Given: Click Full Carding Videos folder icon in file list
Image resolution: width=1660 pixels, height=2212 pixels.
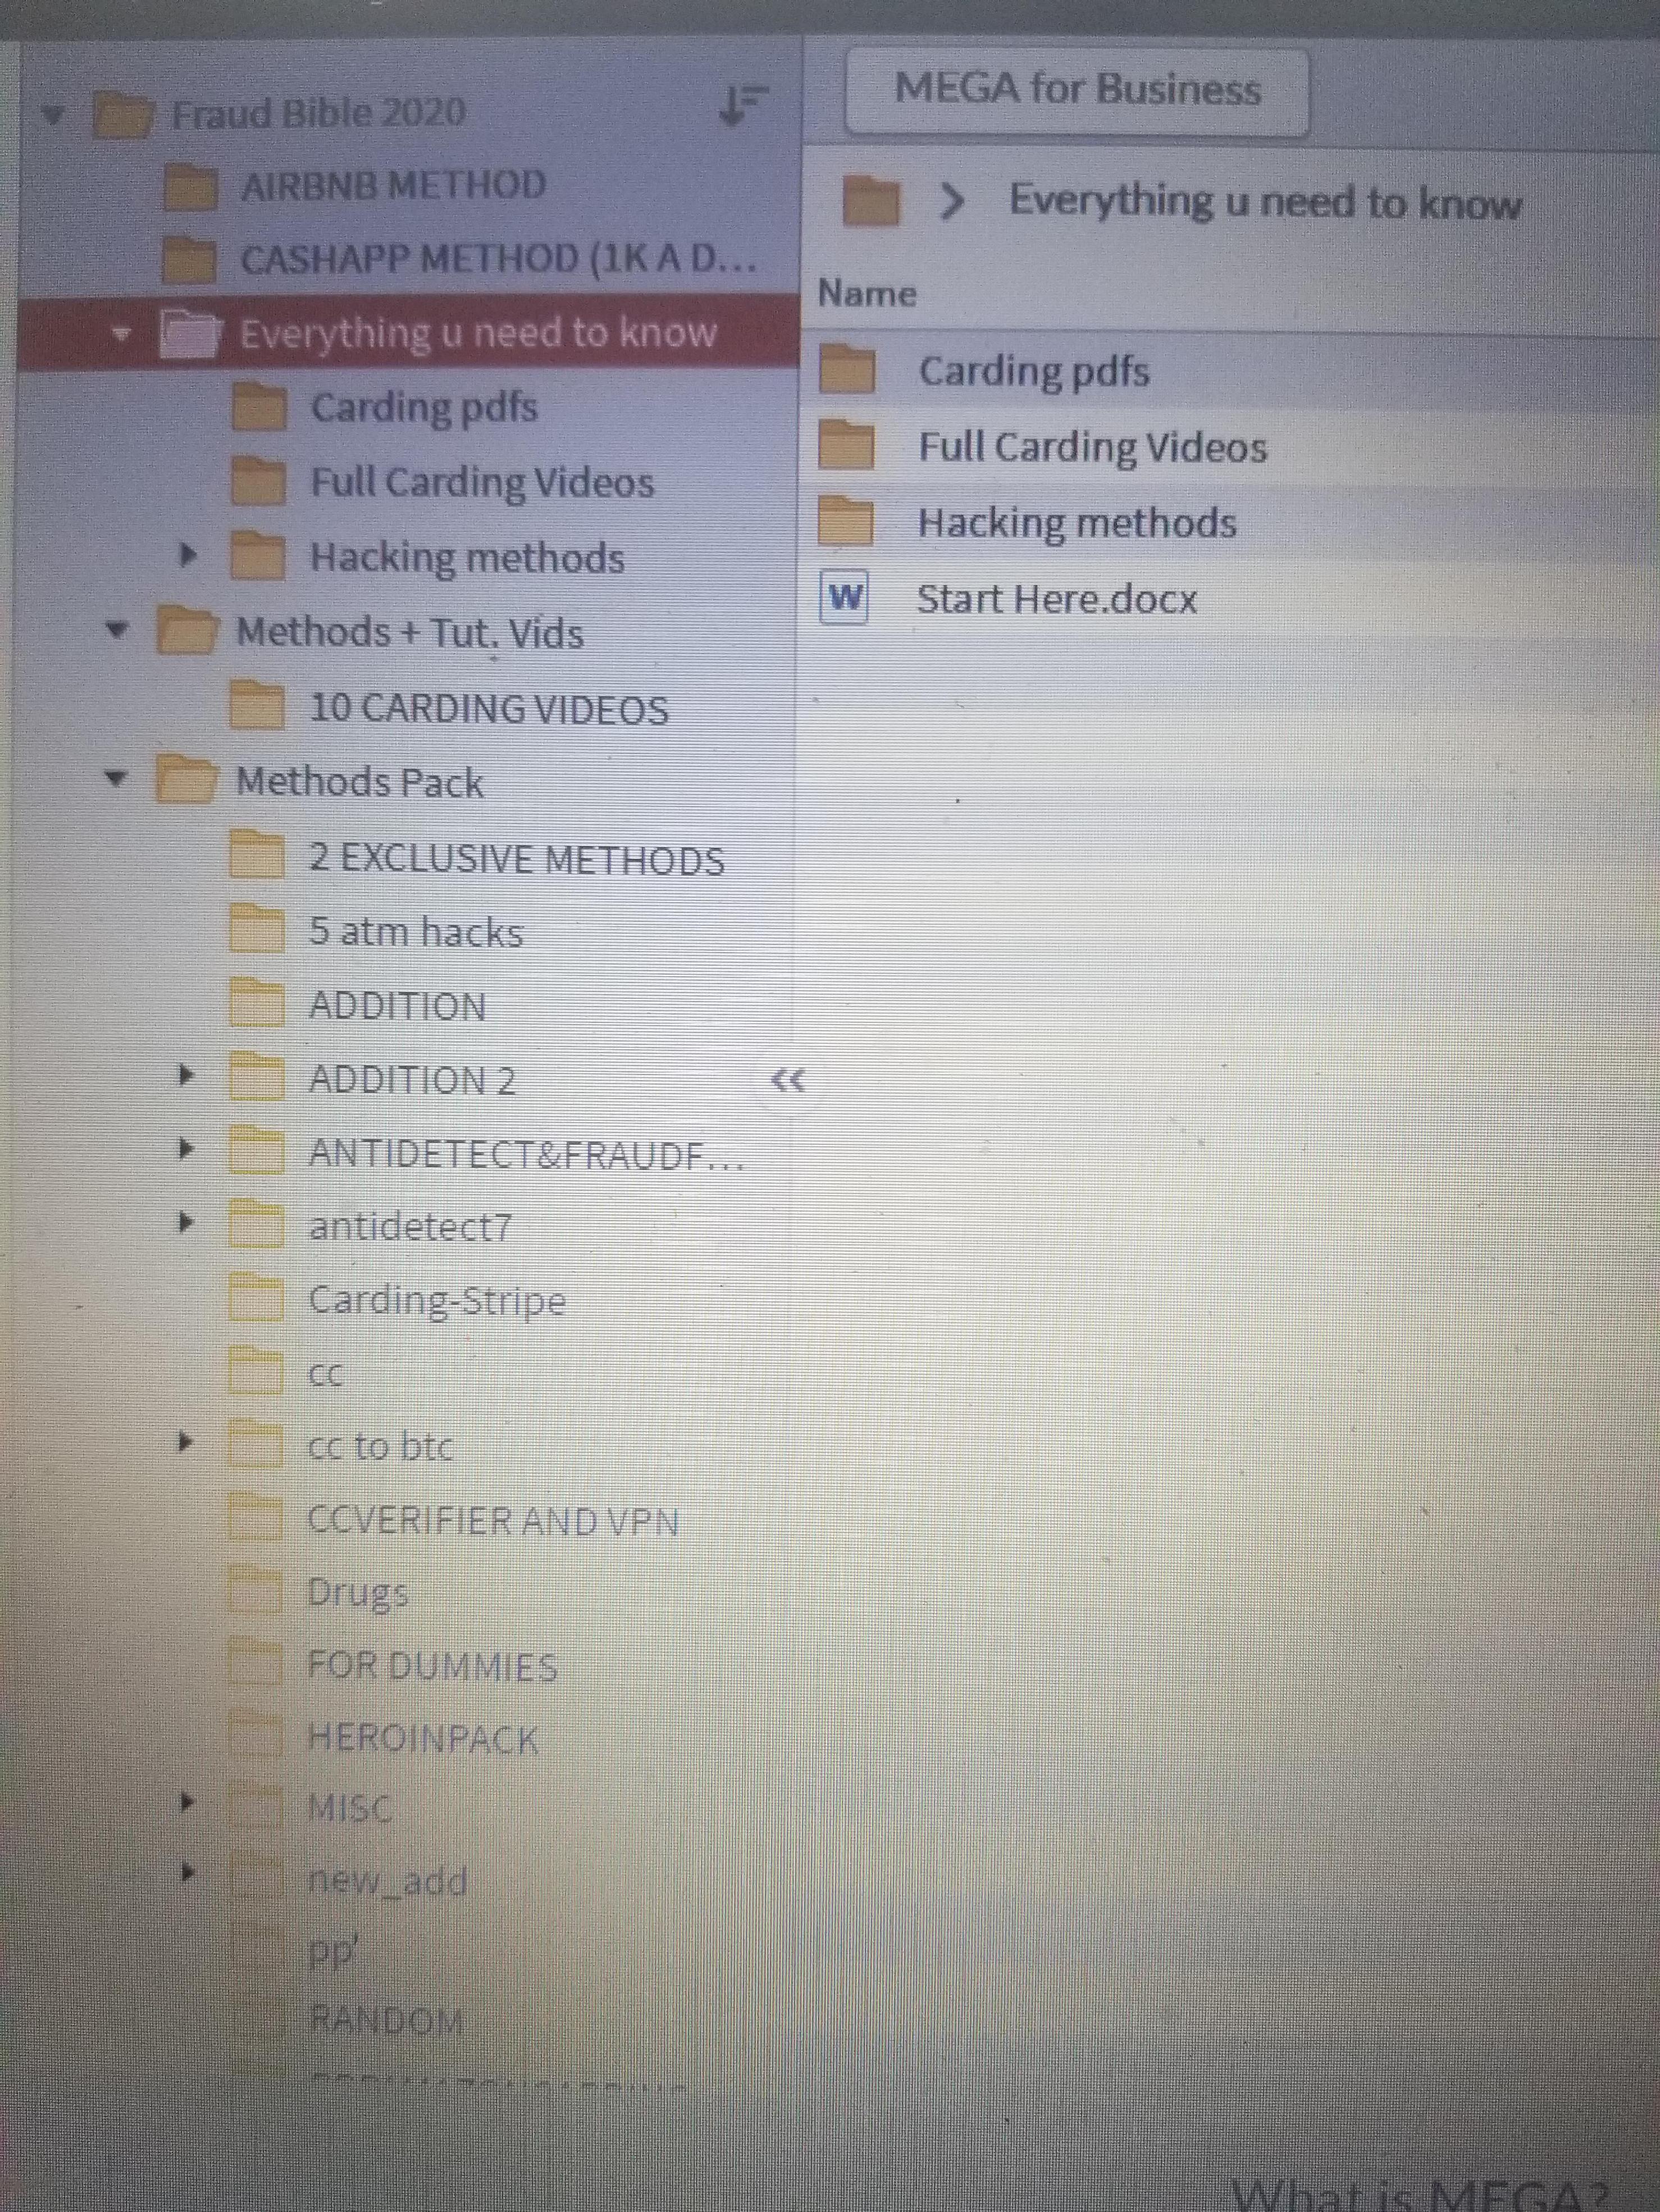Looking at the screenshot, I should pyautogui.click(x=846, y=445).
